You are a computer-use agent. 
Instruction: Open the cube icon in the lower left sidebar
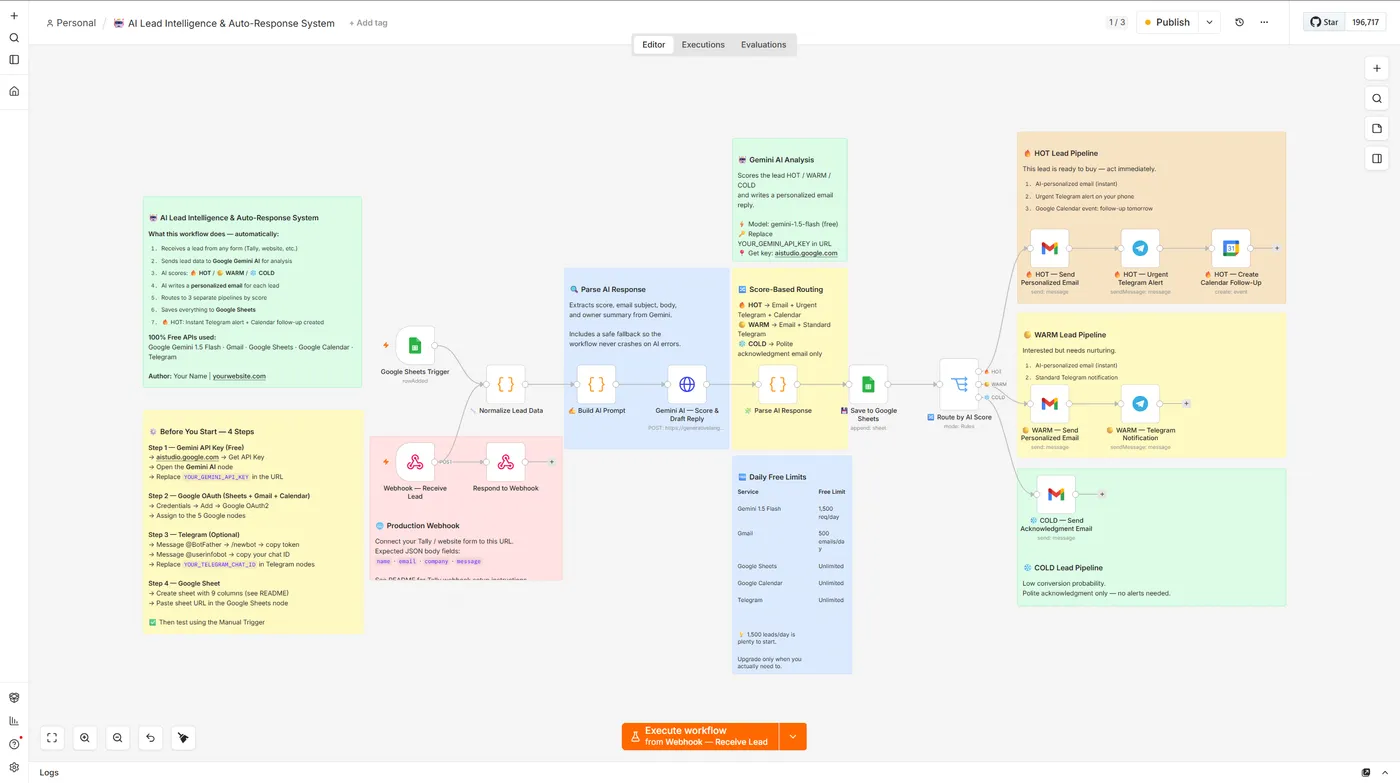pyautogui.click(x=14, y=698)
